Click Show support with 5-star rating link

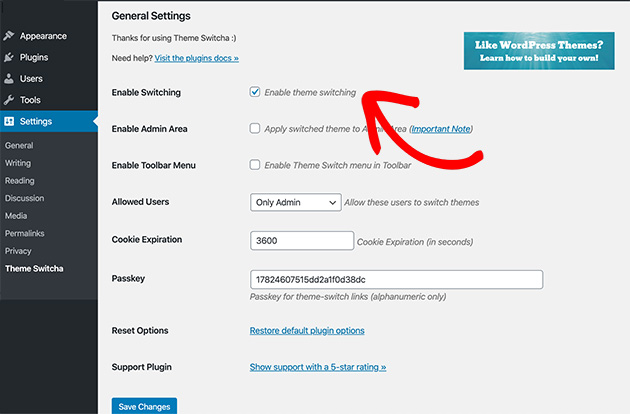click(318, 367)
